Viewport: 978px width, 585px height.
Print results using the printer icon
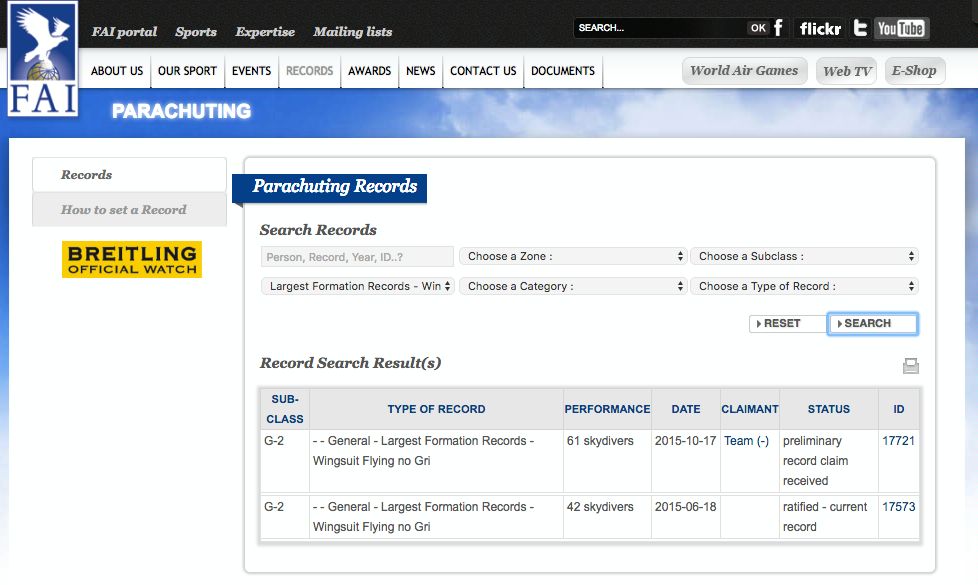pyautogui.click(x=911, y=366)
